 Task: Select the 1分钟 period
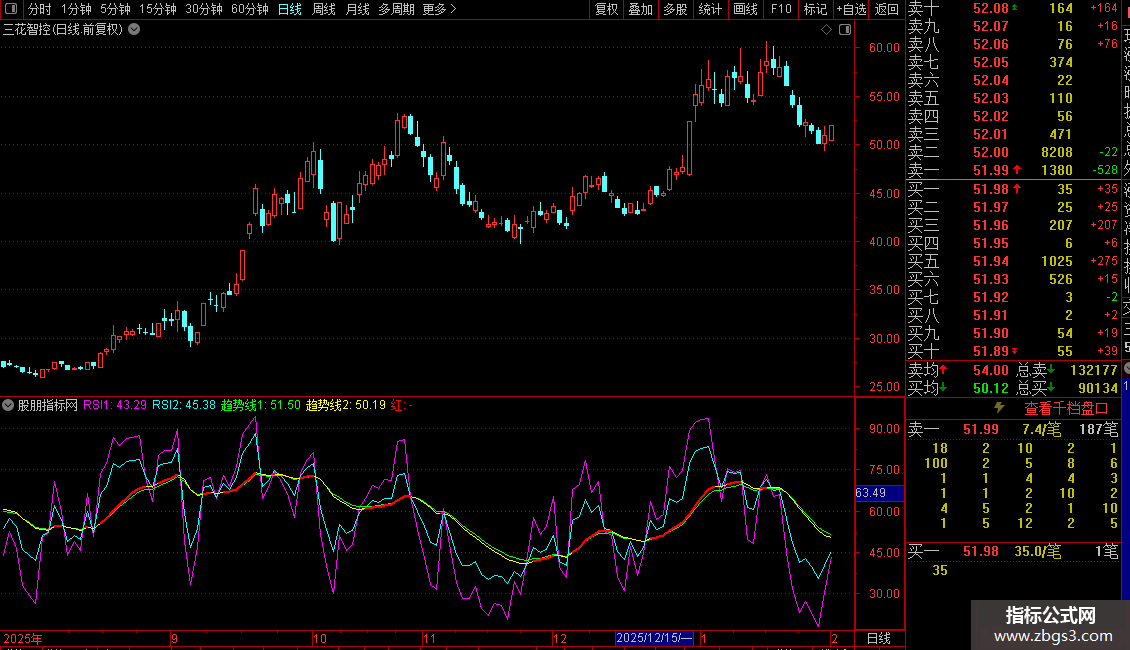pyautogui.click(x=76, y=9)
